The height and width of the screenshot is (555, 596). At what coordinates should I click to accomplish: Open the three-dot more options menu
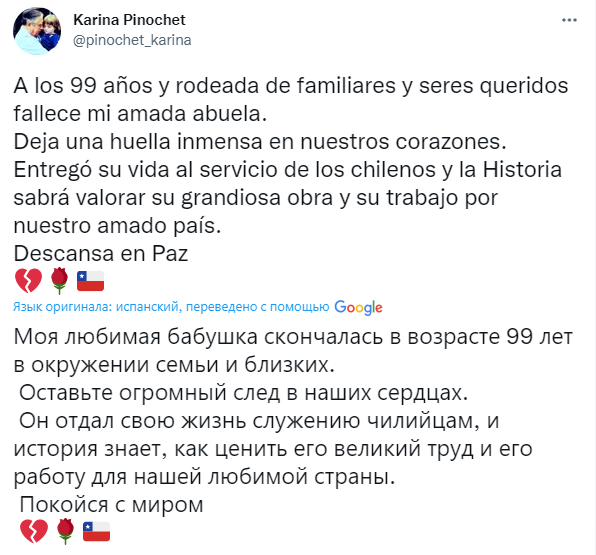click(569, 20)
